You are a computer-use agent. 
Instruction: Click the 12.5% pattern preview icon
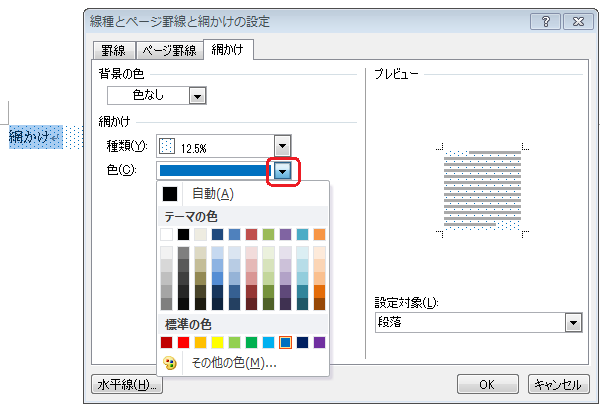pos(168,146)
